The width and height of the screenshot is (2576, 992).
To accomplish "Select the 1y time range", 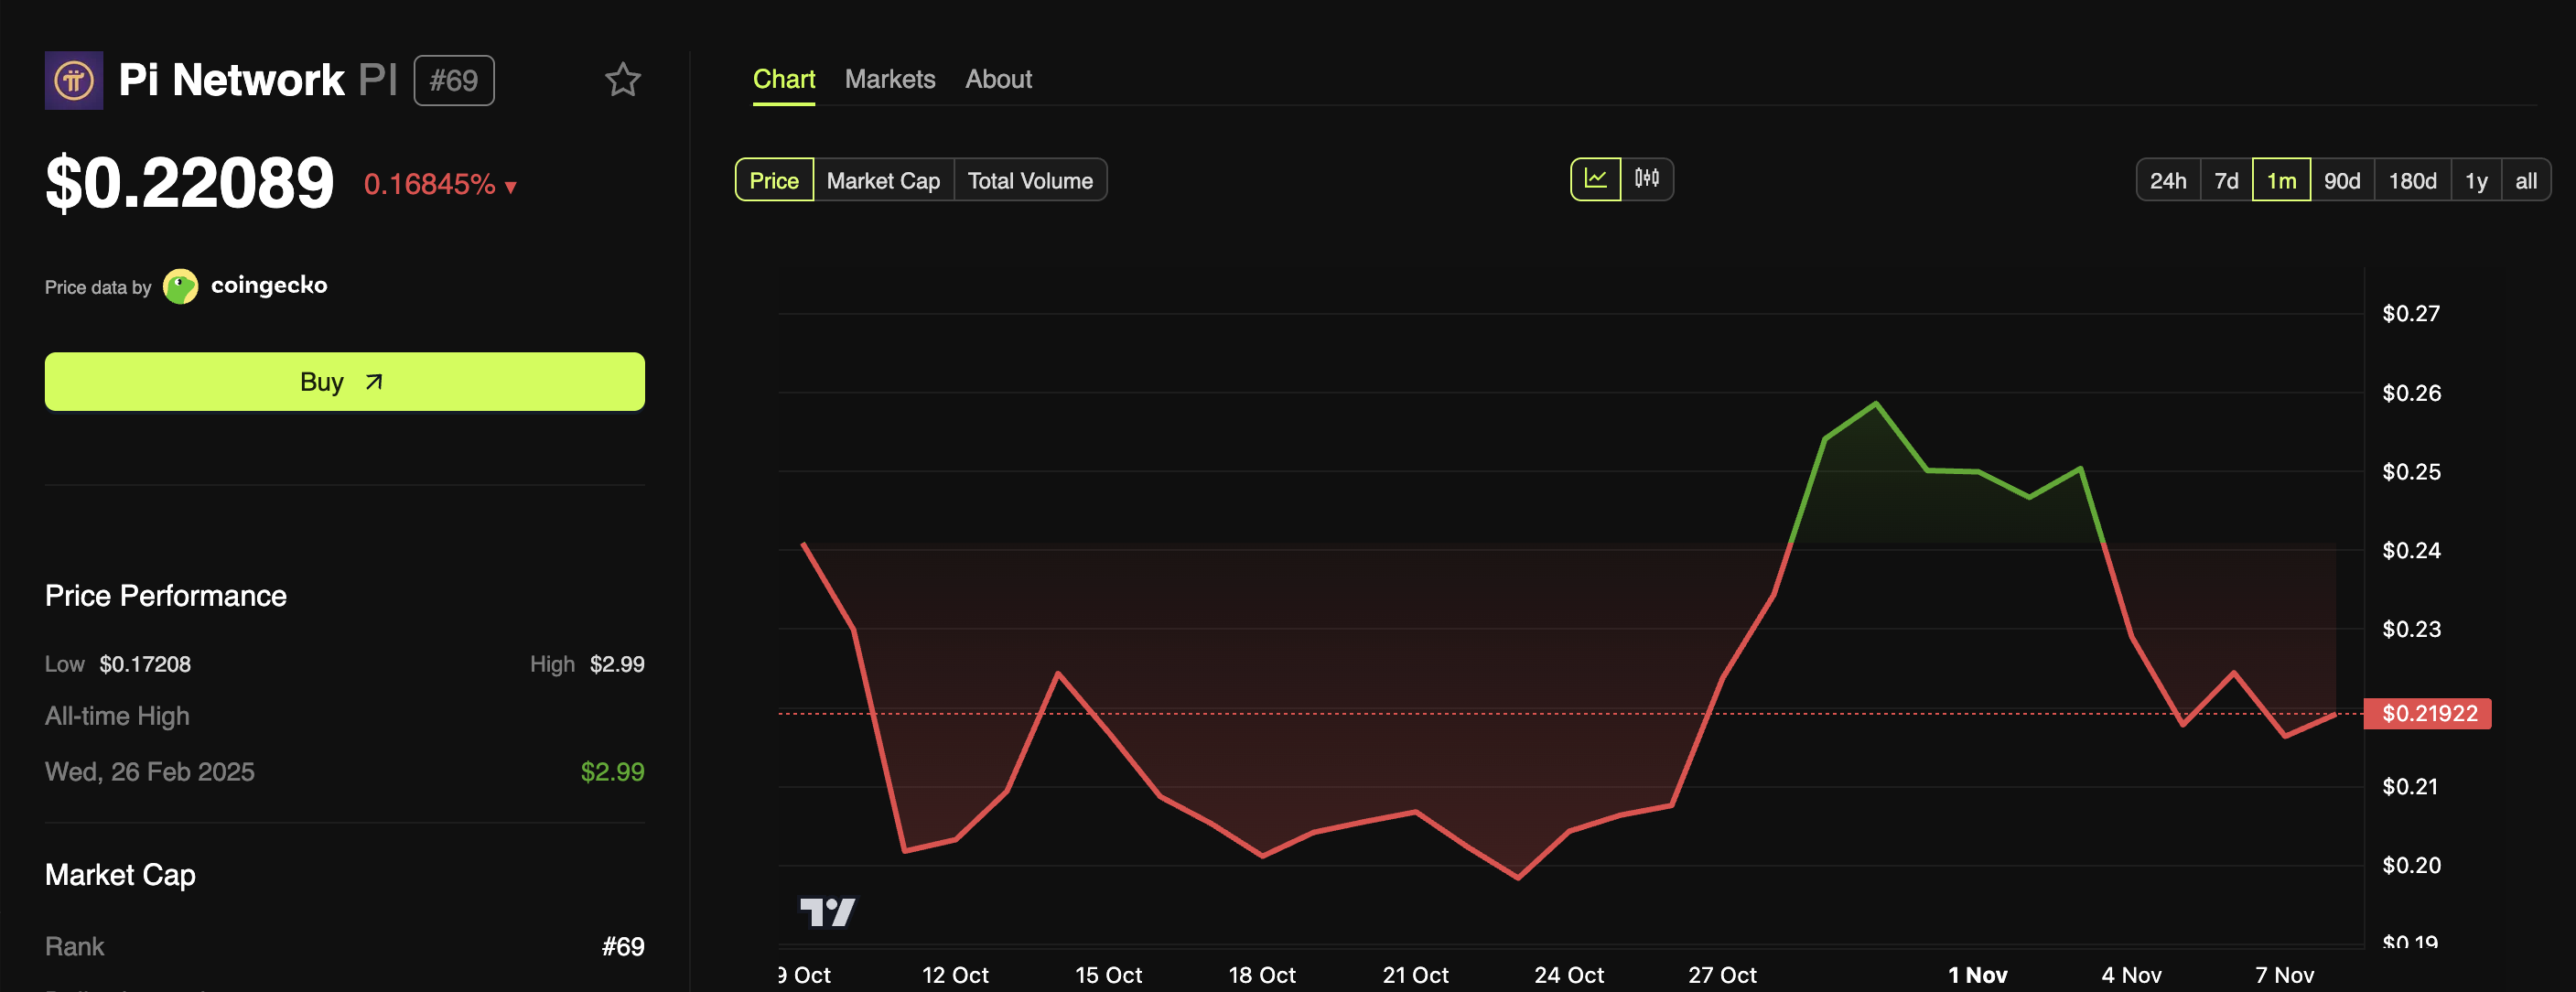I will tap(2475, 181).
